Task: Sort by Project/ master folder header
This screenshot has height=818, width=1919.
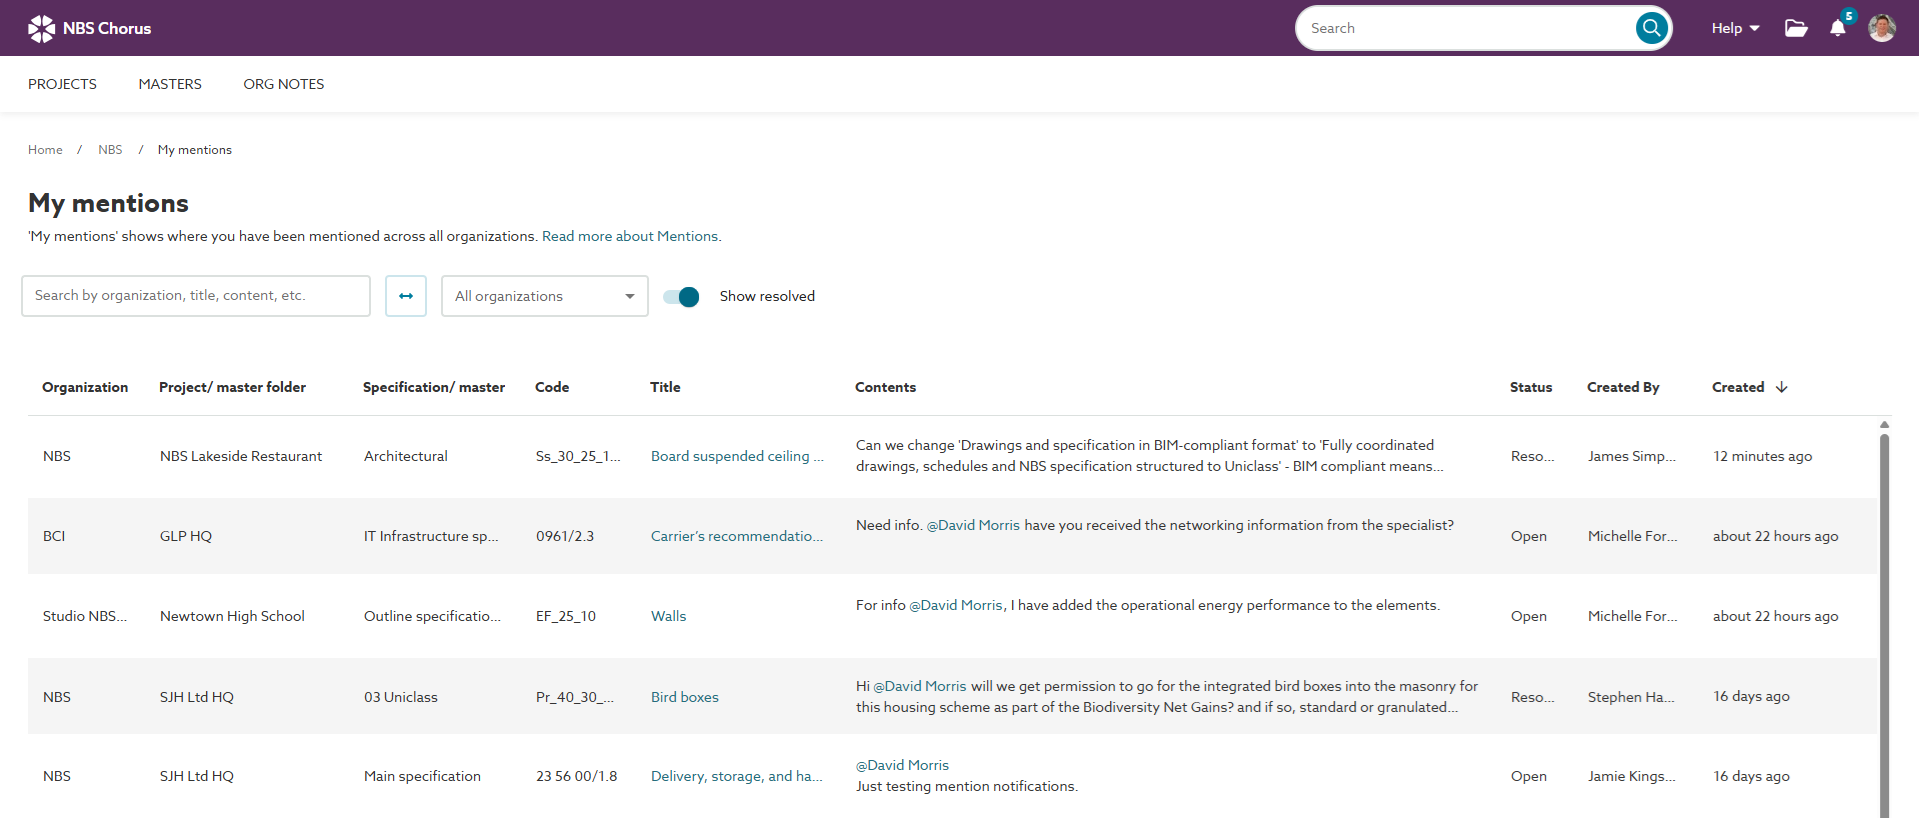Action: click(x=232, y=387)
